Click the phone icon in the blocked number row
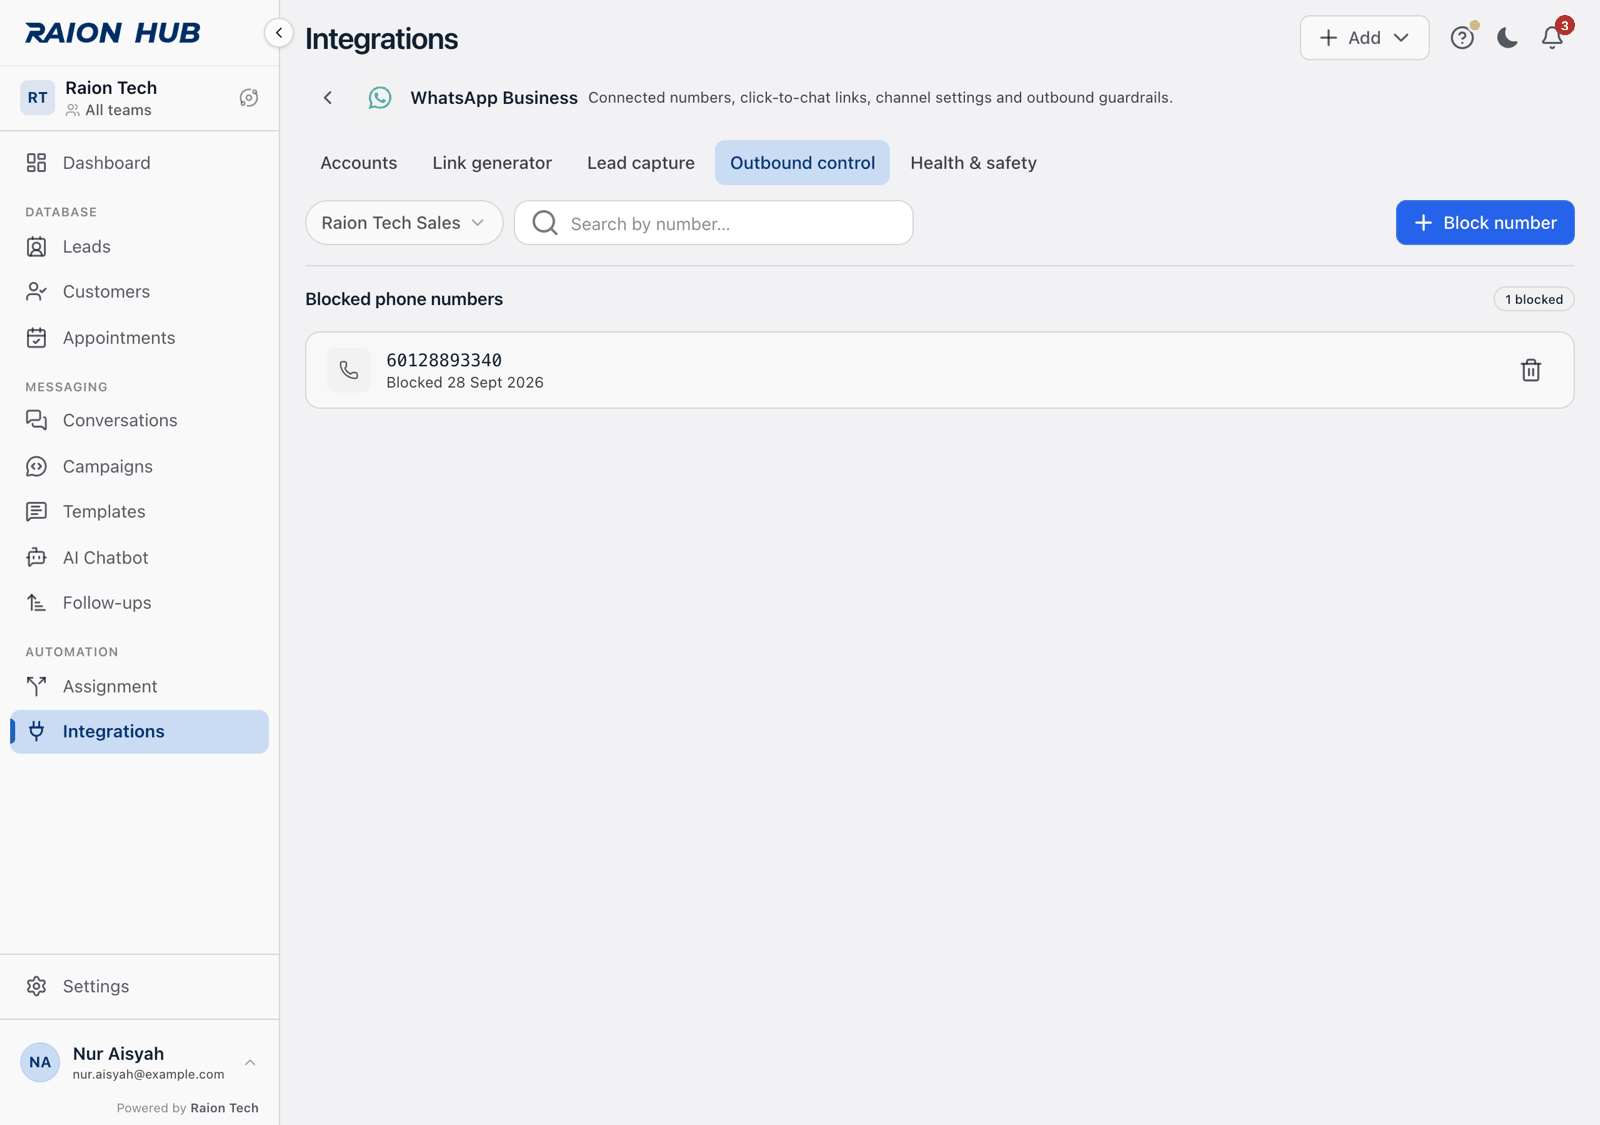 click(349, 370)
